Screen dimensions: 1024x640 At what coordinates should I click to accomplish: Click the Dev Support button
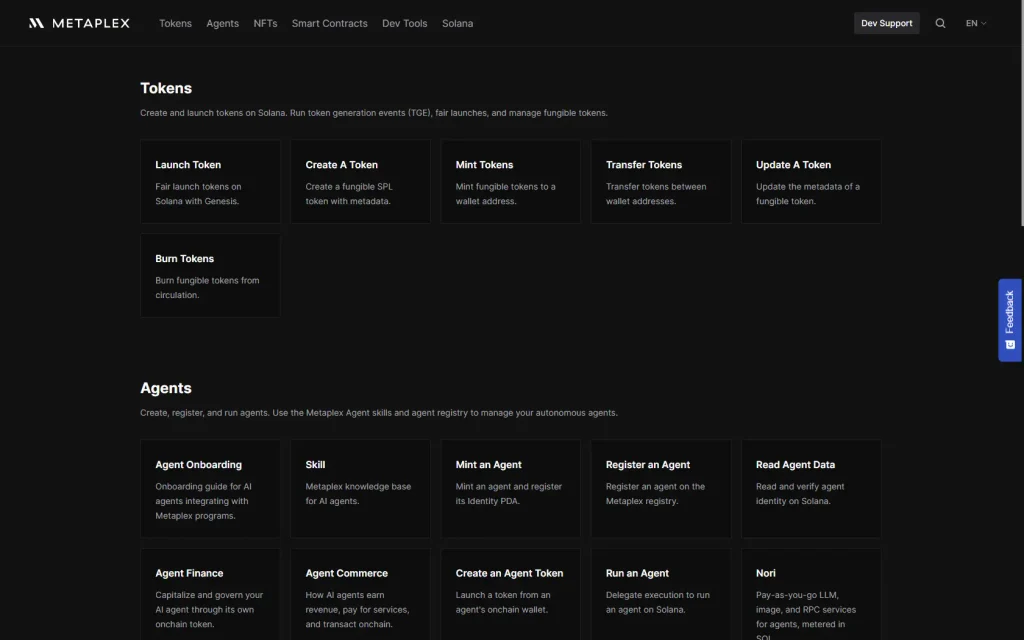886,23
